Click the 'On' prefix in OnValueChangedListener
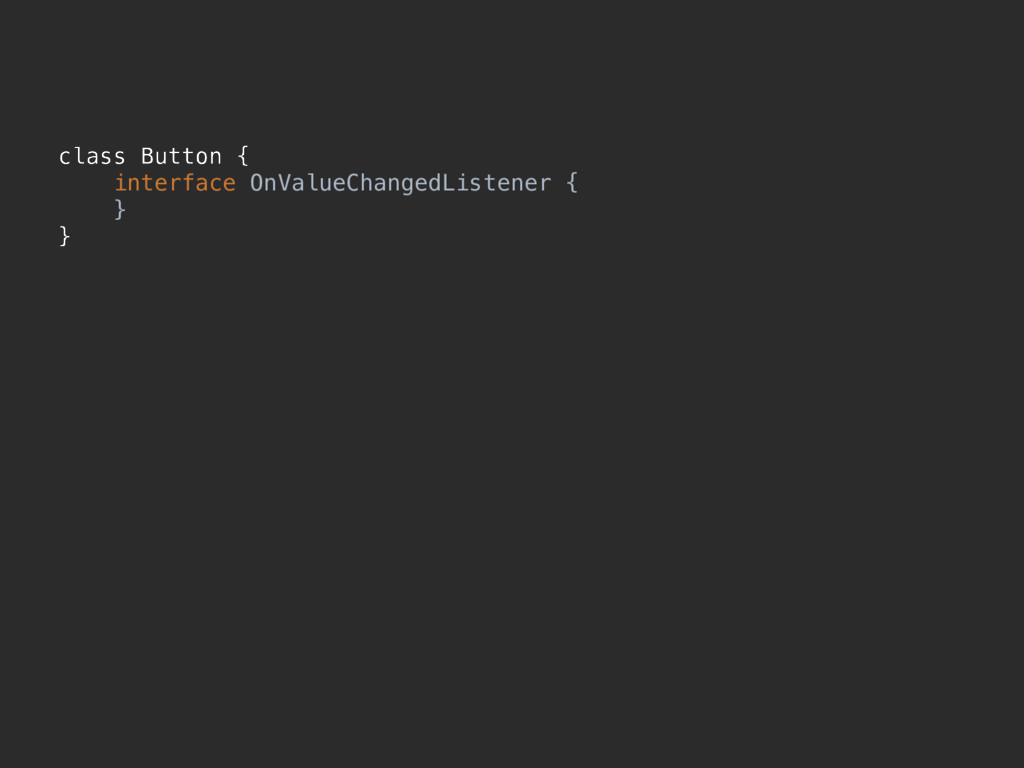 [x=264, y=183]
